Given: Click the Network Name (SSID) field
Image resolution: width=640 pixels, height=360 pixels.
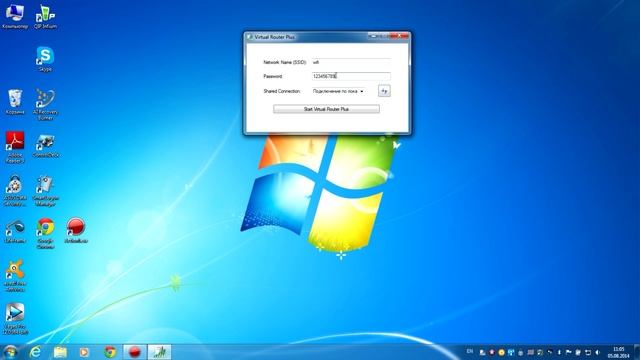Looking at the screenshot, I should click(351, 62).
